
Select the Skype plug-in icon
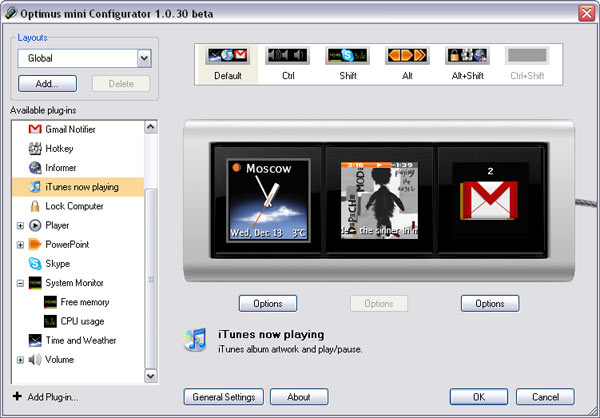tap(35, 263)
